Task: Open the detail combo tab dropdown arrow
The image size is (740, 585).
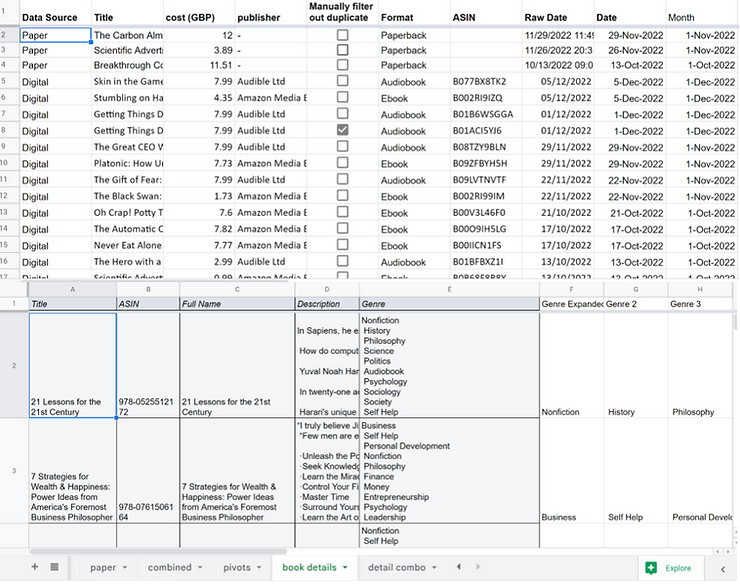Action: [x=434, y=568]
